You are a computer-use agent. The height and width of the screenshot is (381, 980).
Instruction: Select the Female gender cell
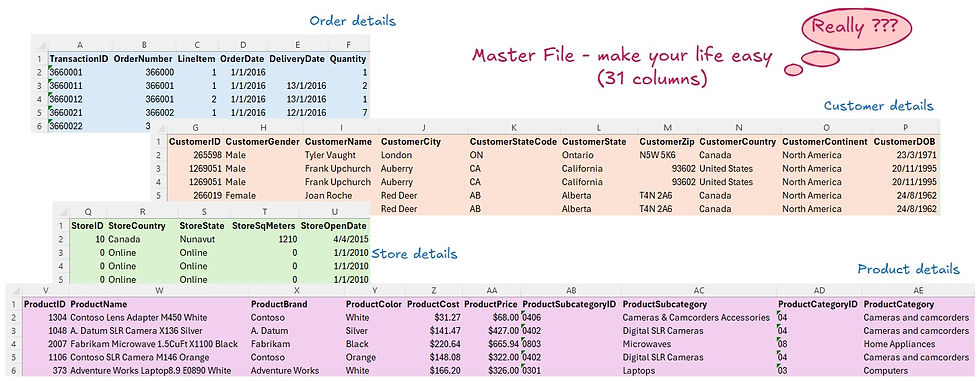pos(262,195)
